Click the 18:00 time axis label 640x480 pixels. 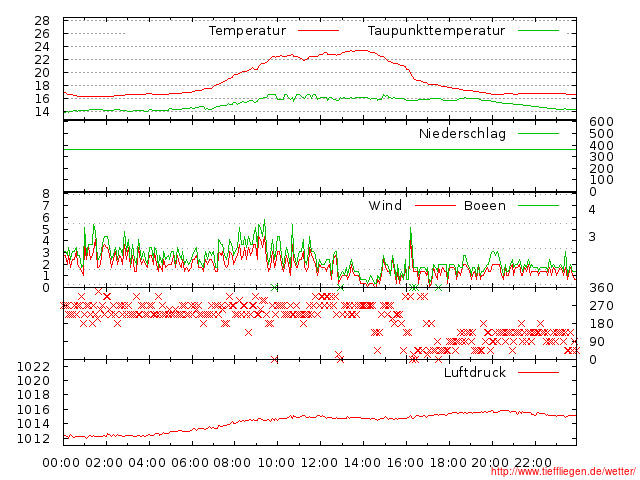coord(448,462)
